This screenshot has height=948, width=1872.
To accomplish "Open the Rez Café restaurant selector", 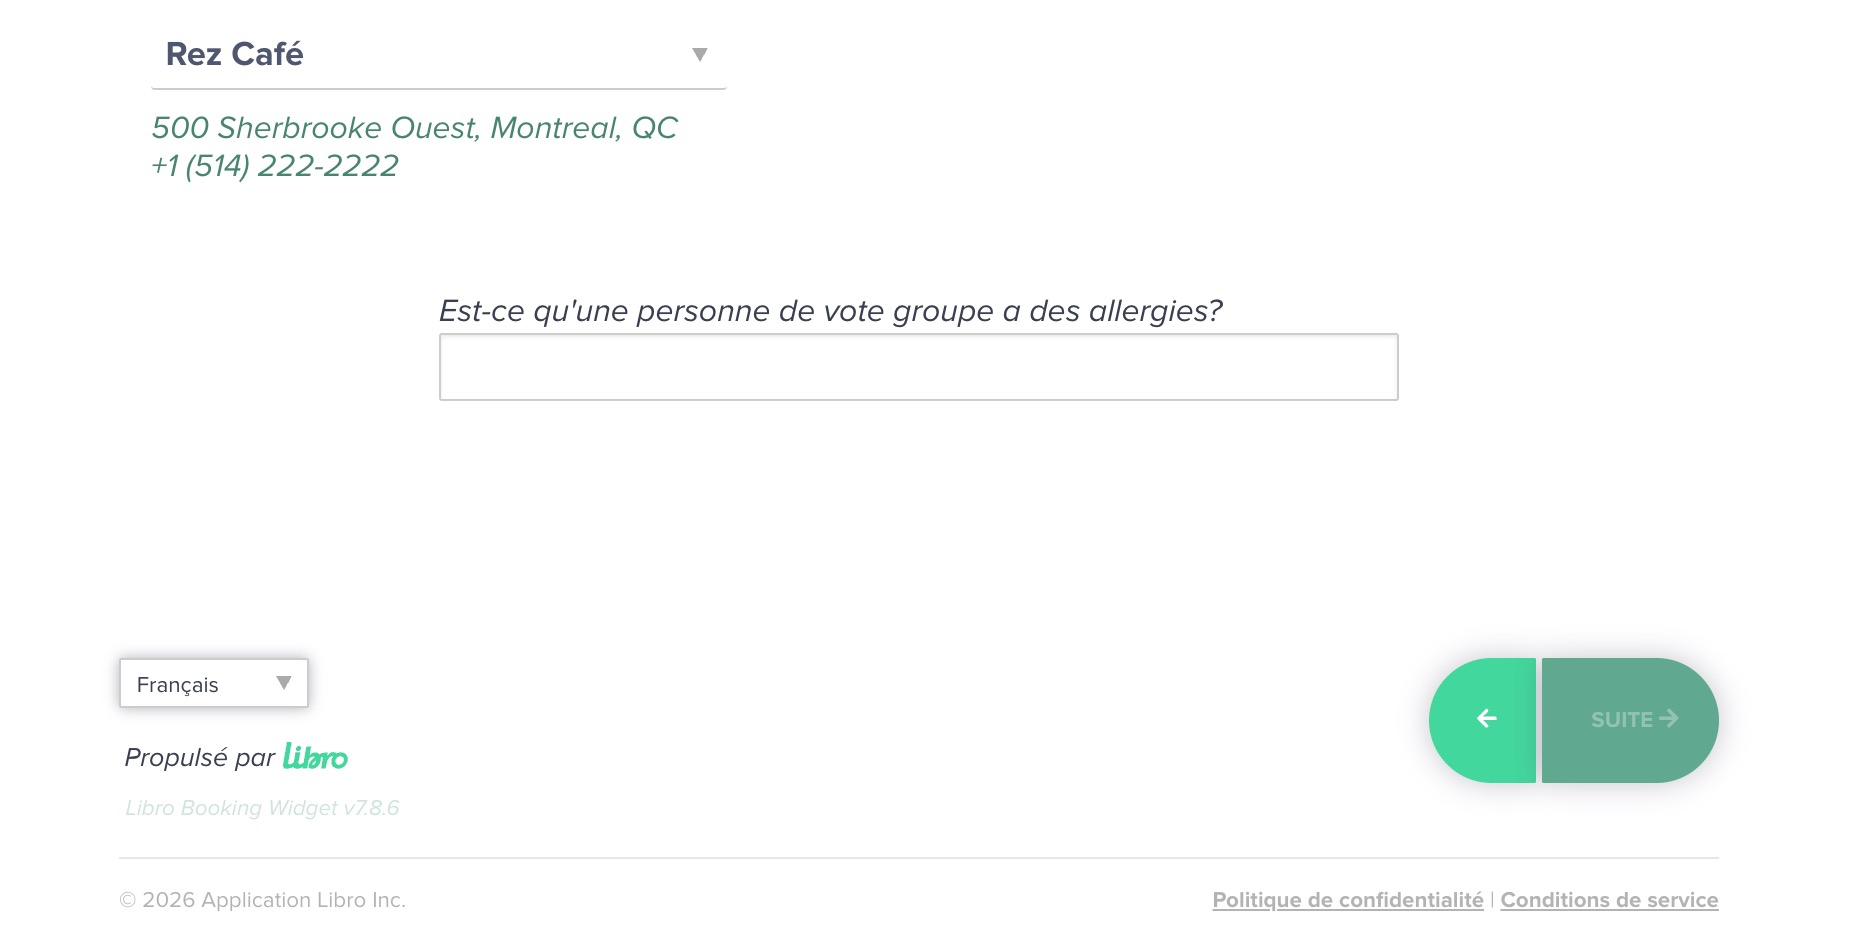I will [x=438, y=55].
